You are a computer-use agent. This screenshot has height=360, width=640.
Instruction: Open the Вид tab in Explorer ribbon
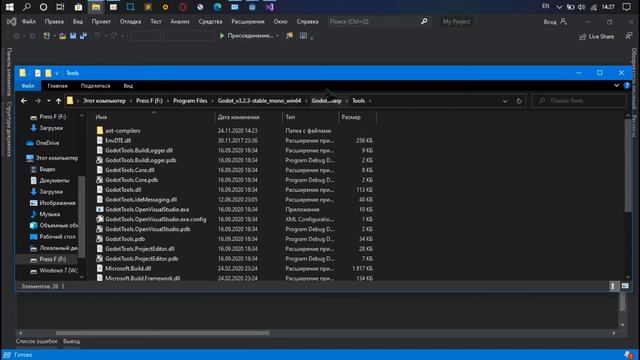click(x=128, y=86)
